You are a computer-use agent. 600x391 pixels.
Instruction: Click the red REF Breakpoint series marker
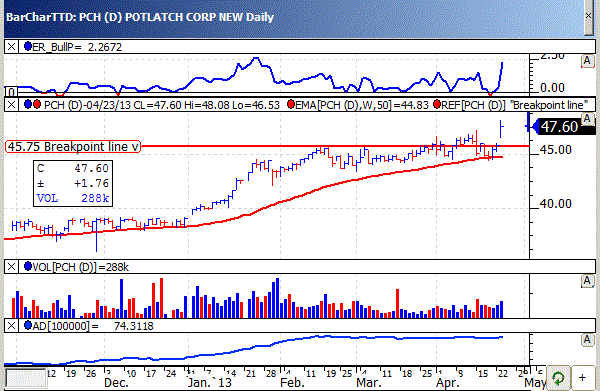tap(437, 104)
